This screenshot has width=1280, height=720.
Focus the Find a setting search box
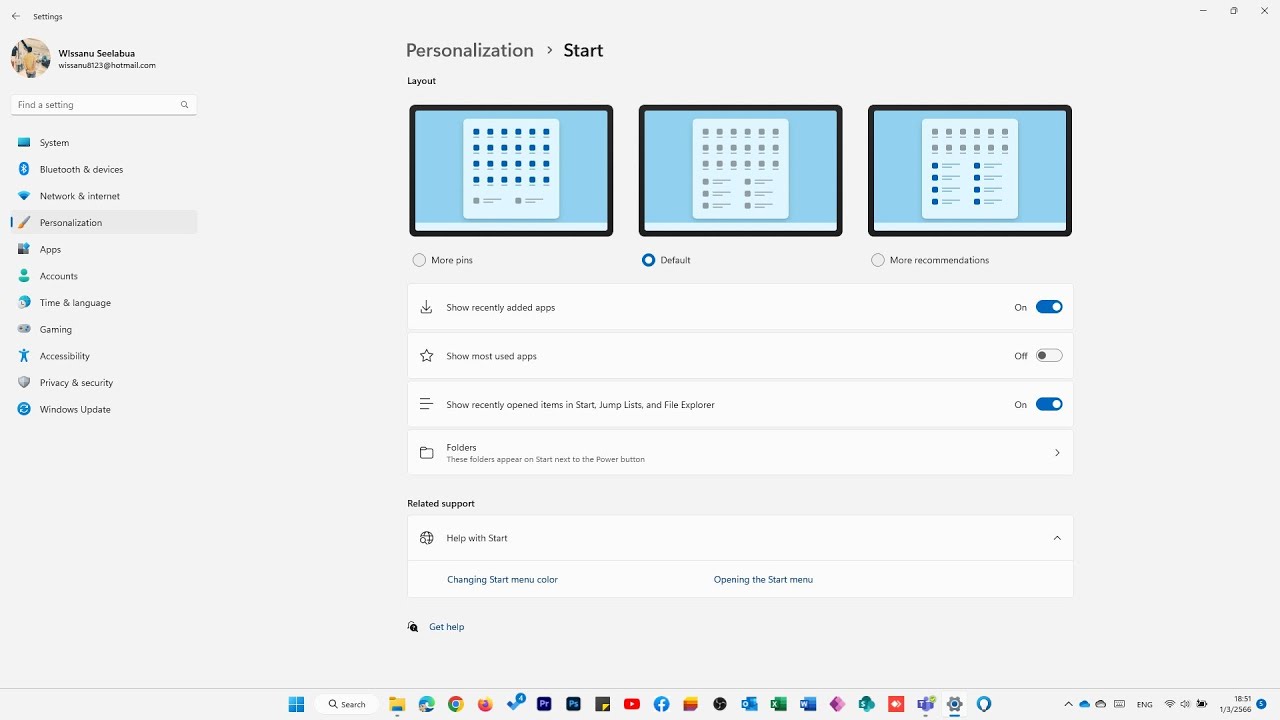(104, 105)
